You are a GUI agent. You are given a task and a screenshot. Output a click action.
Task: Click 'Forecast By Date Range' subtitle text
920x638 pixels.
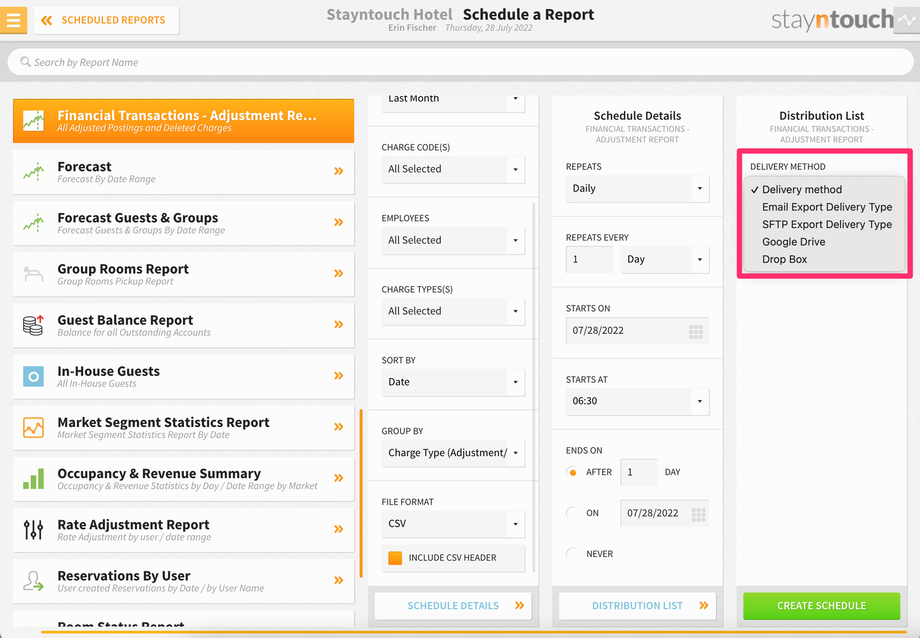106,179
